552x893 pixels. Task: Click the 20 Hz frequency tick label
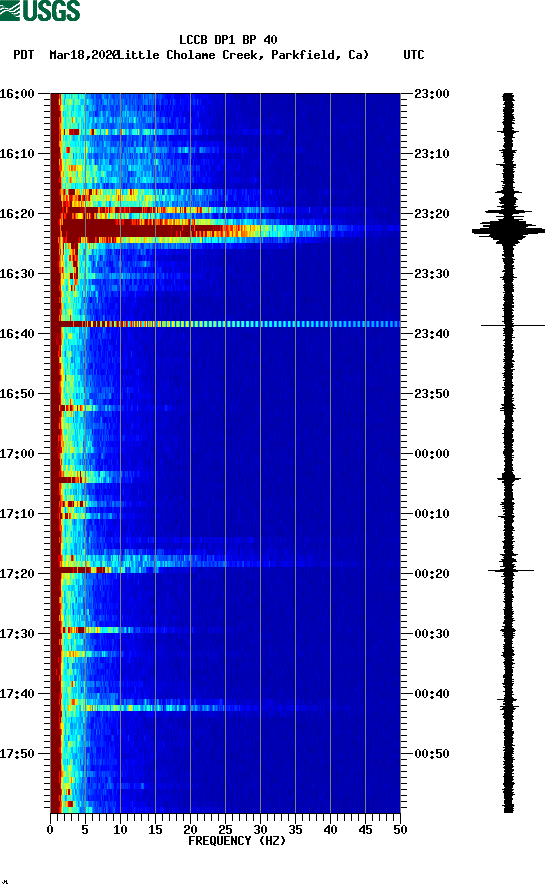tap(190, 830)
